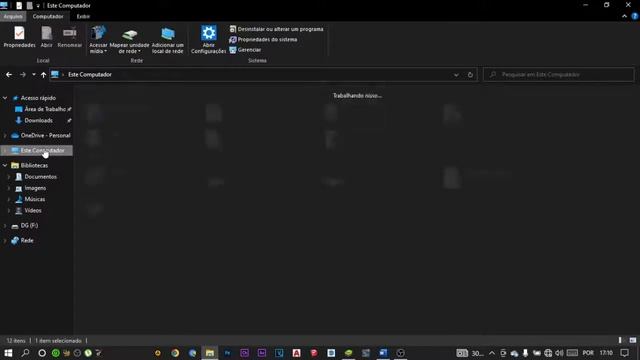The width and height of the screenshot is (640, 360).
Task: Collapse the Acesso rápido tree node
Action: click(5, 98)
